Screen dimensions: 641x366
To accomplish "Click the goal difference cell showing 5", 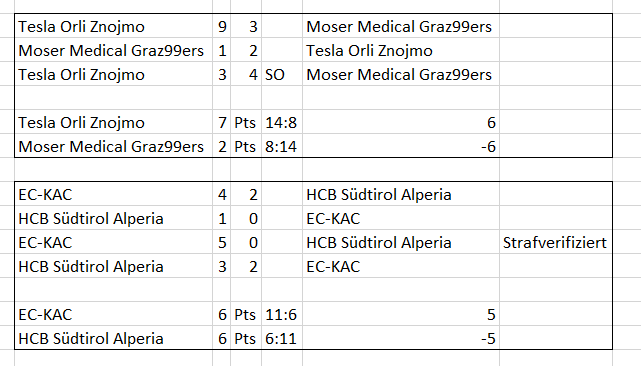I will (x=401, y=314).
